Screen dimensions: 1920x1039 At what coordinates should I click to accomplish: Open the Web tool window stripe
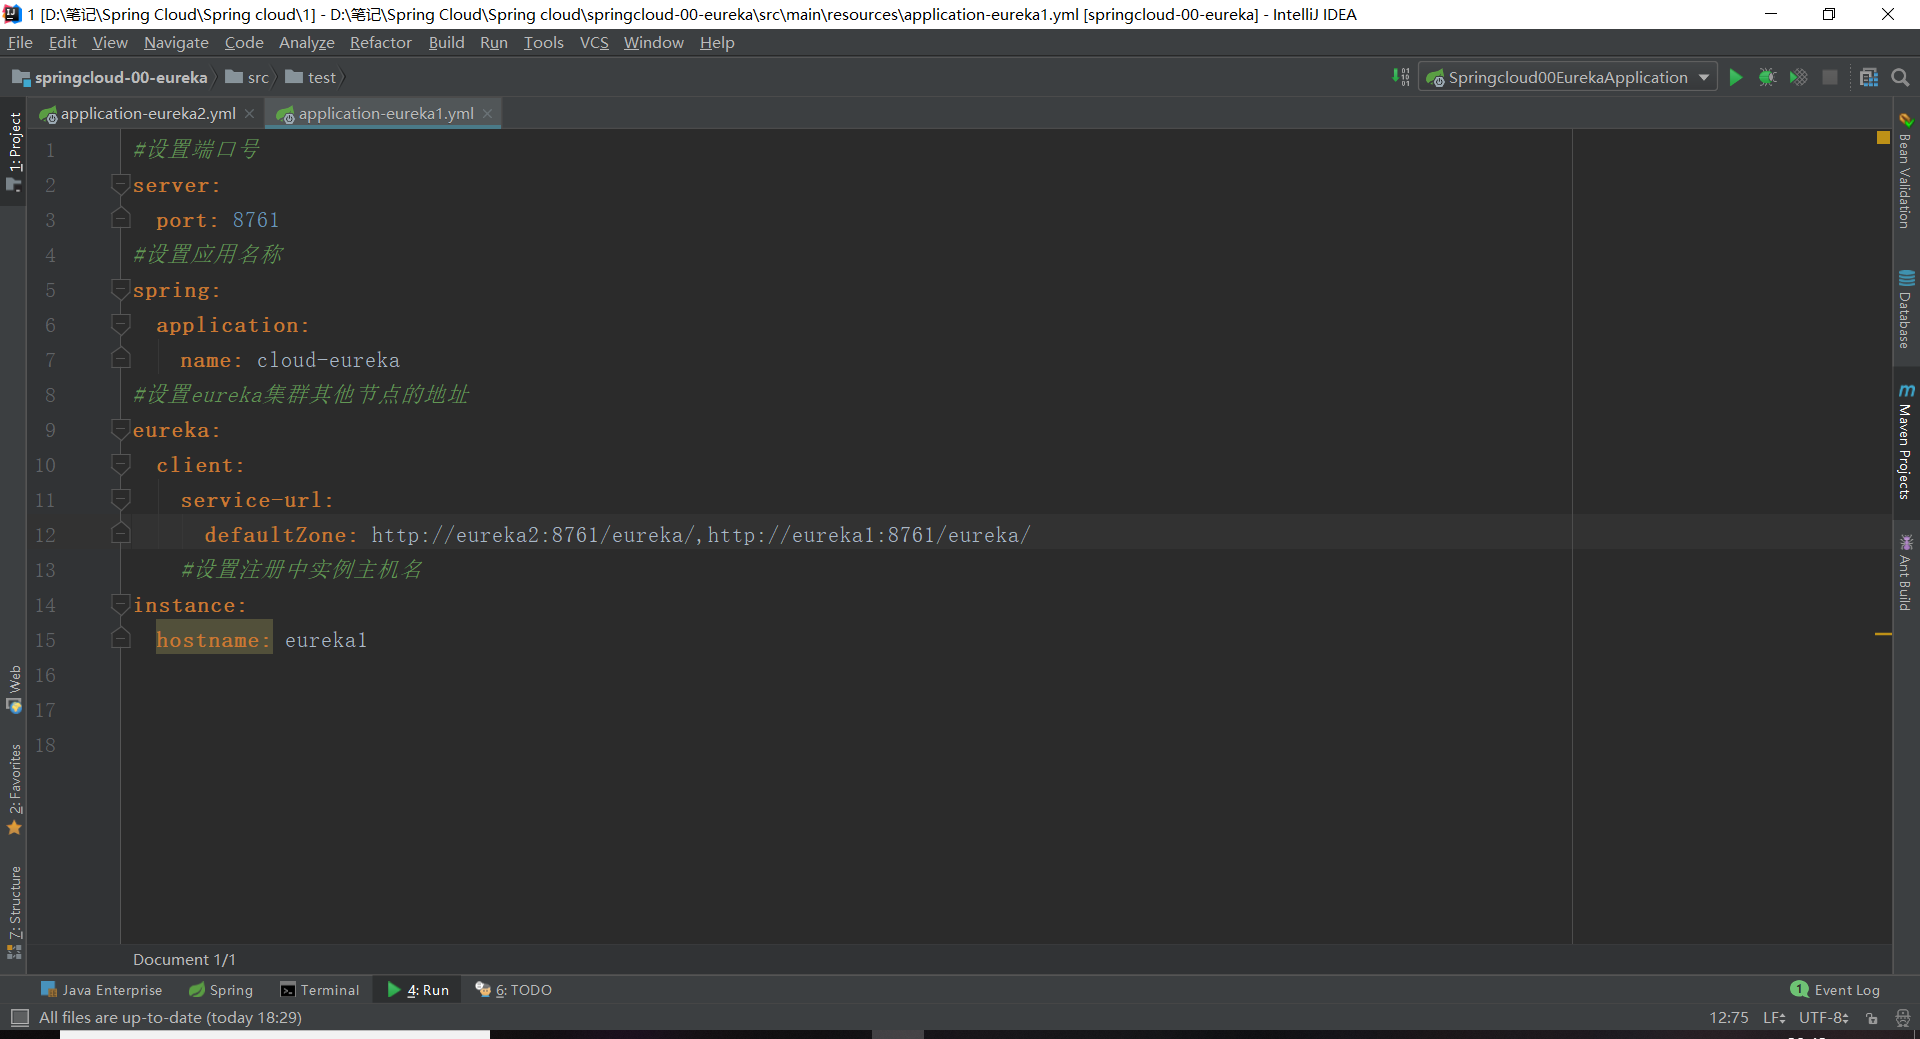14,689
